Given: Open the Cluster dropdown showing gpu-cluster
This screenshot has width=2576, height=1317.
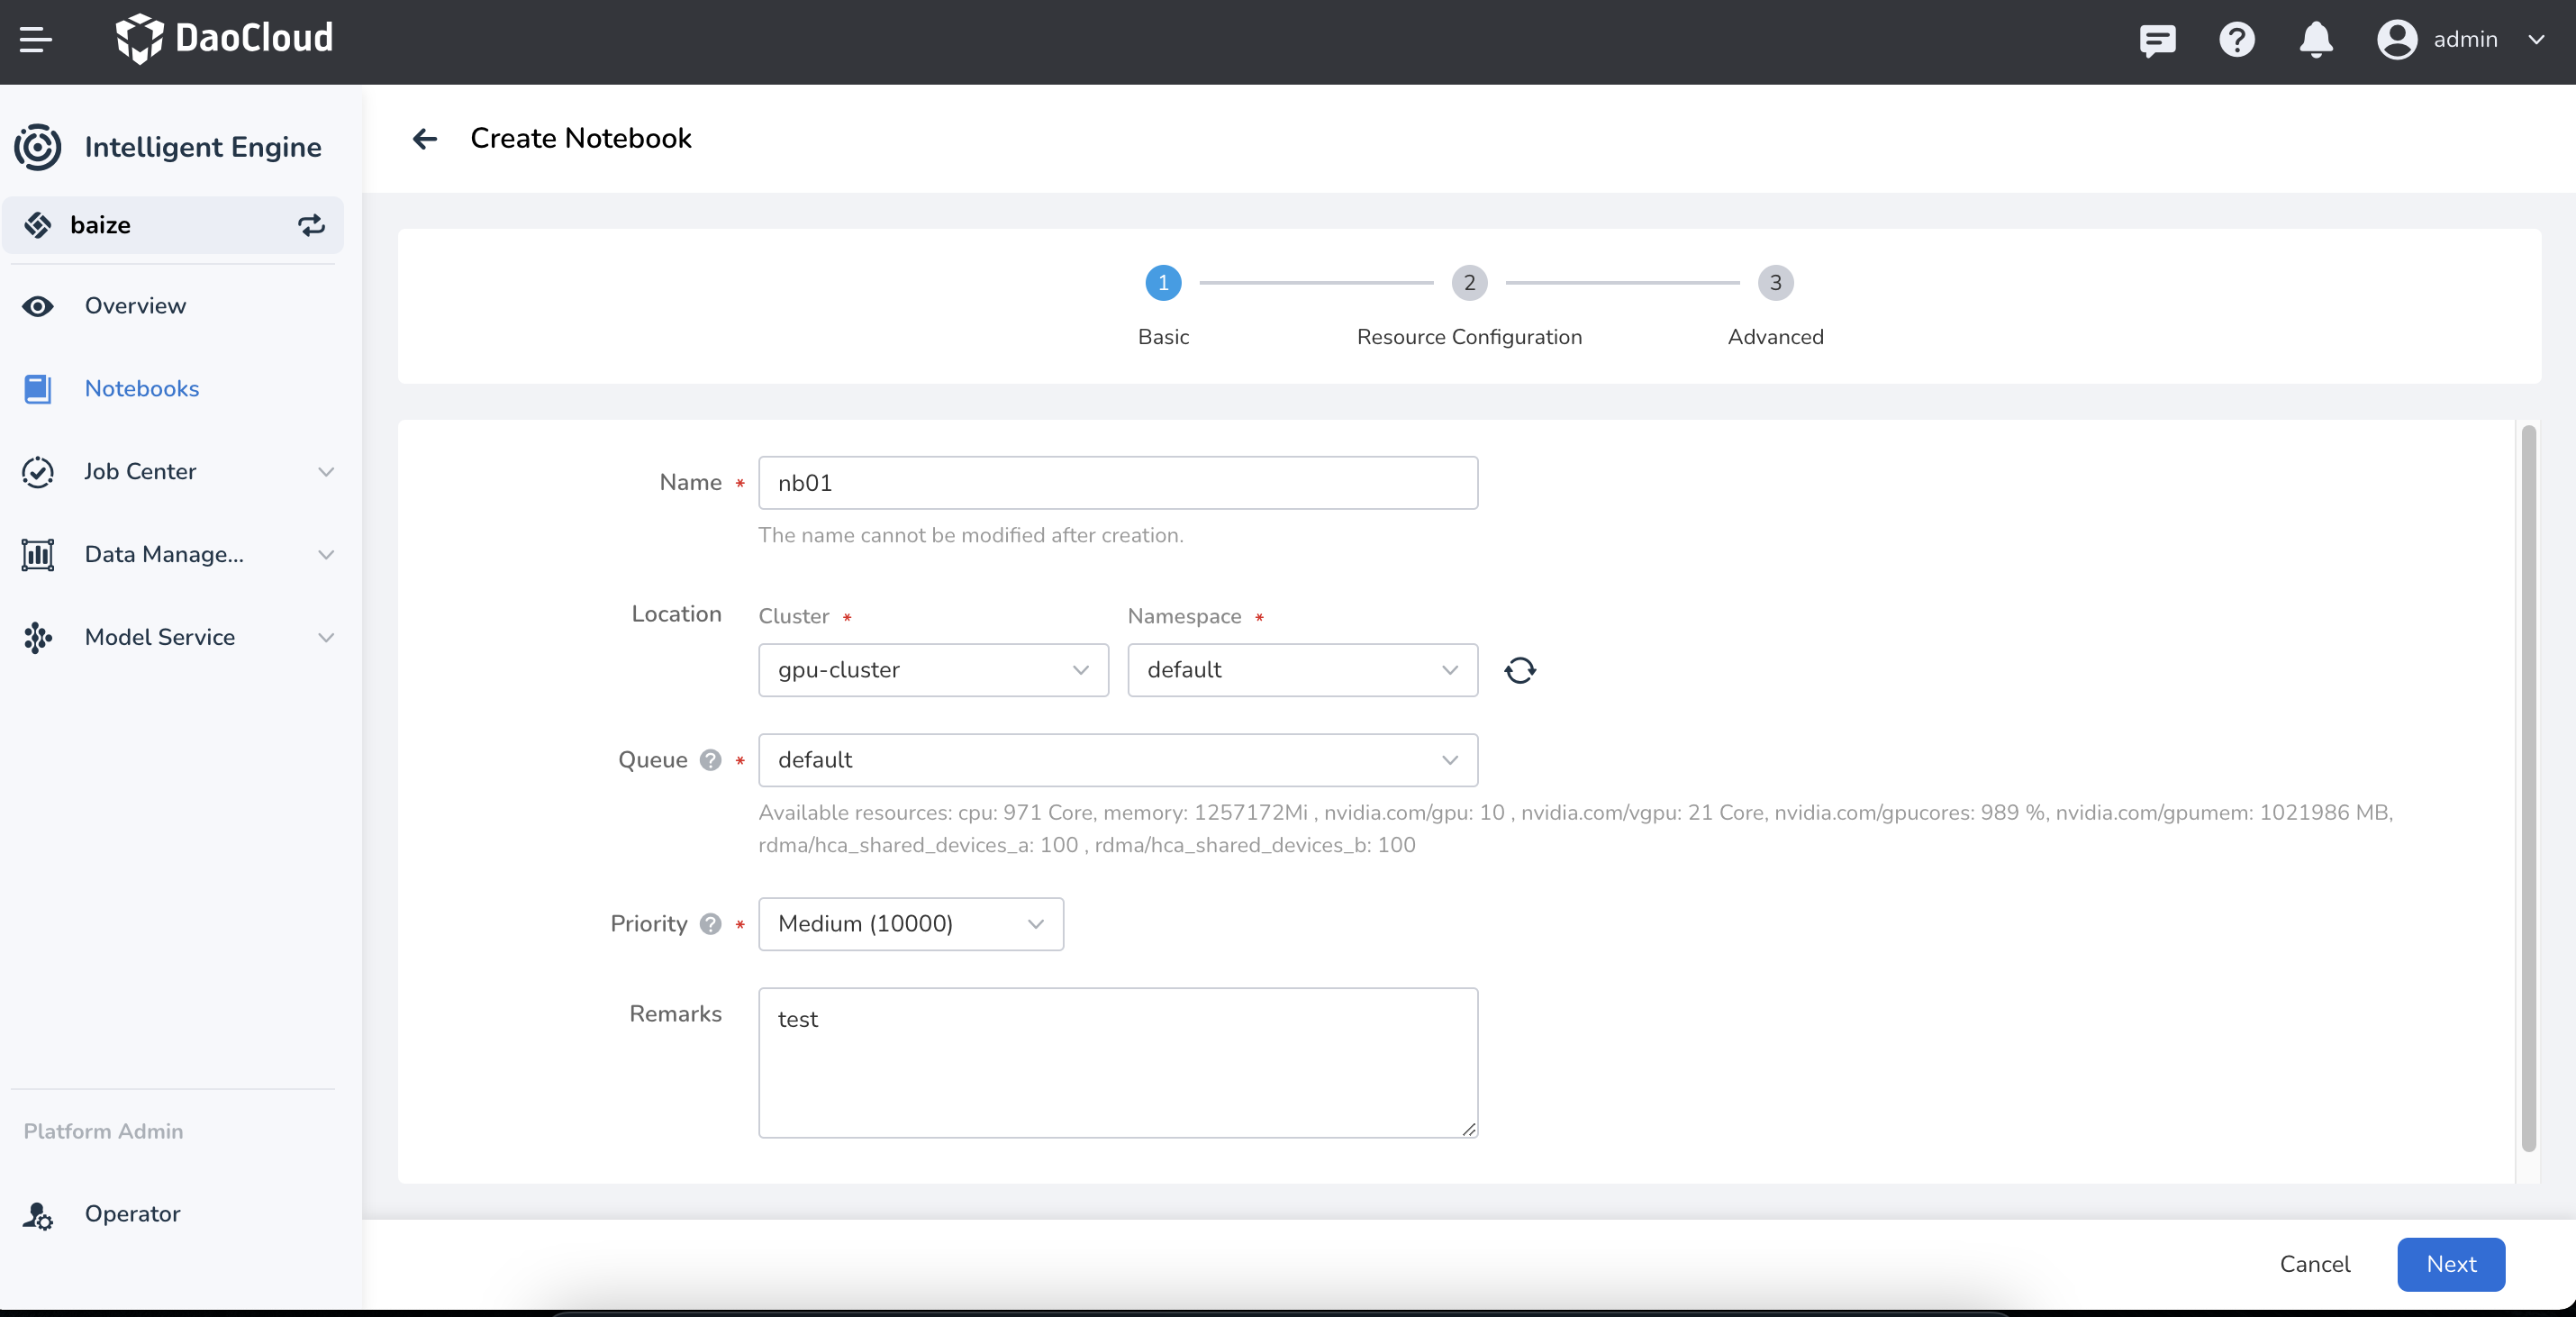Looking at the screenshot, I should [x=932, y=670].
